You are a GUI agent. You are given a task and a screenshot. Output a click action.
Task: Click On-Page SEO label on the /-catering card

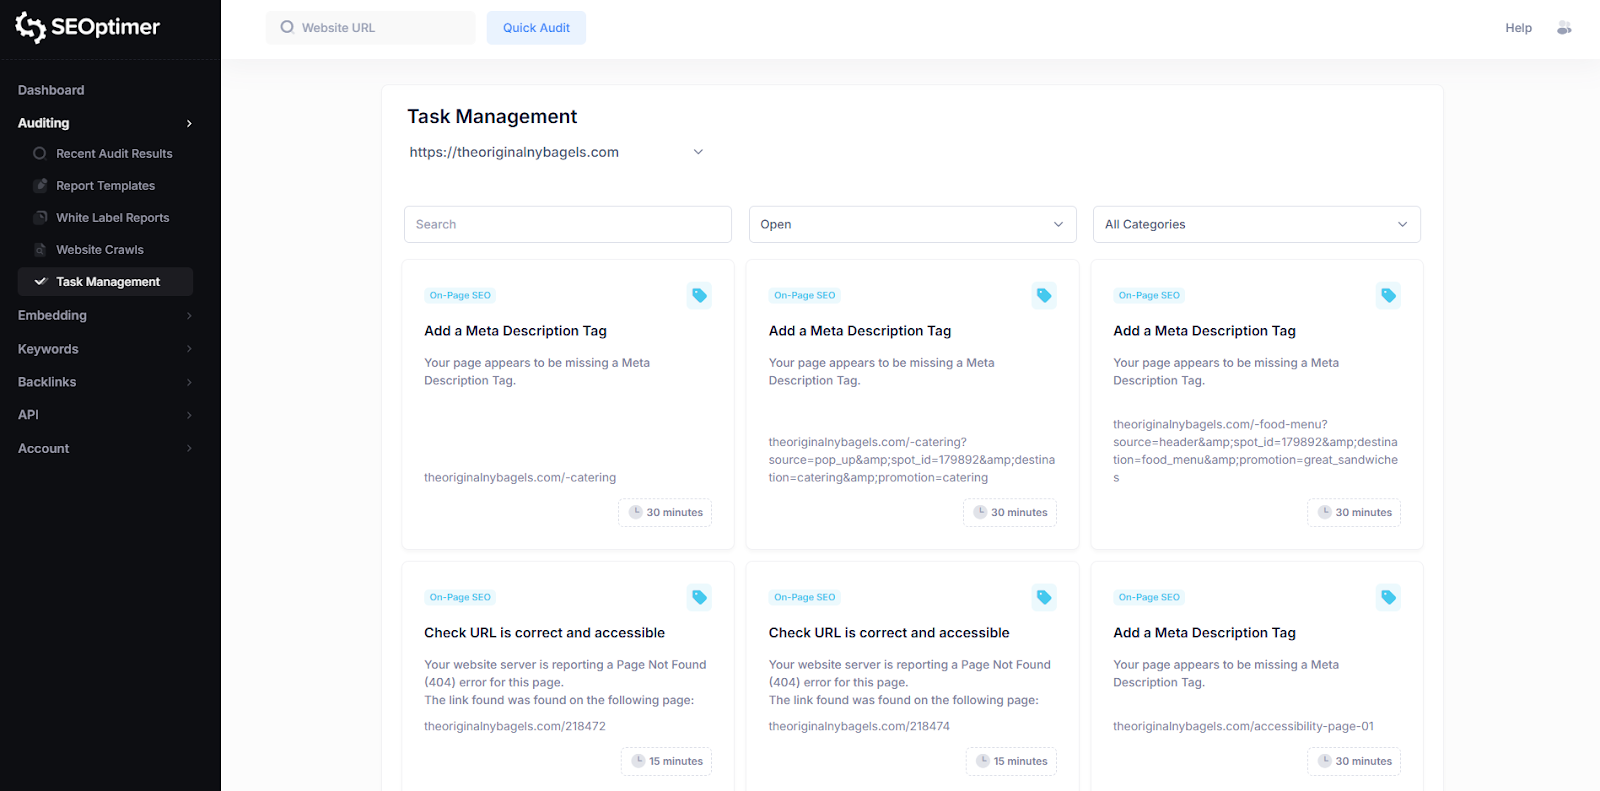[460, 295]
